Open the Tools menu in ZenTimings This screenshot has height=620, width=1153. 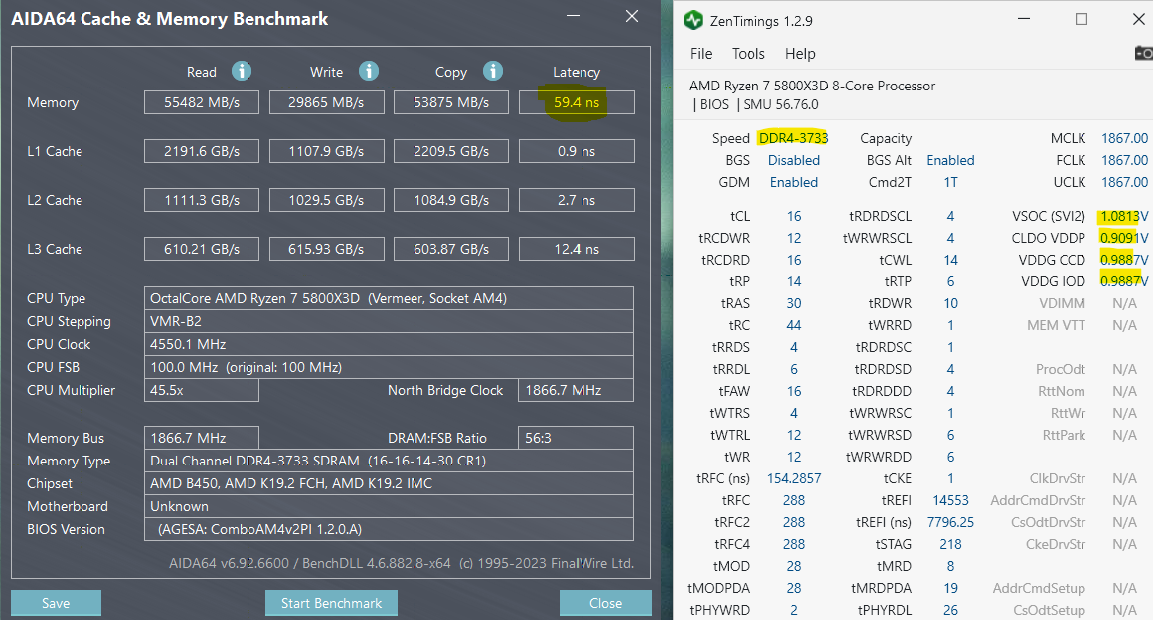click(748, 54)
